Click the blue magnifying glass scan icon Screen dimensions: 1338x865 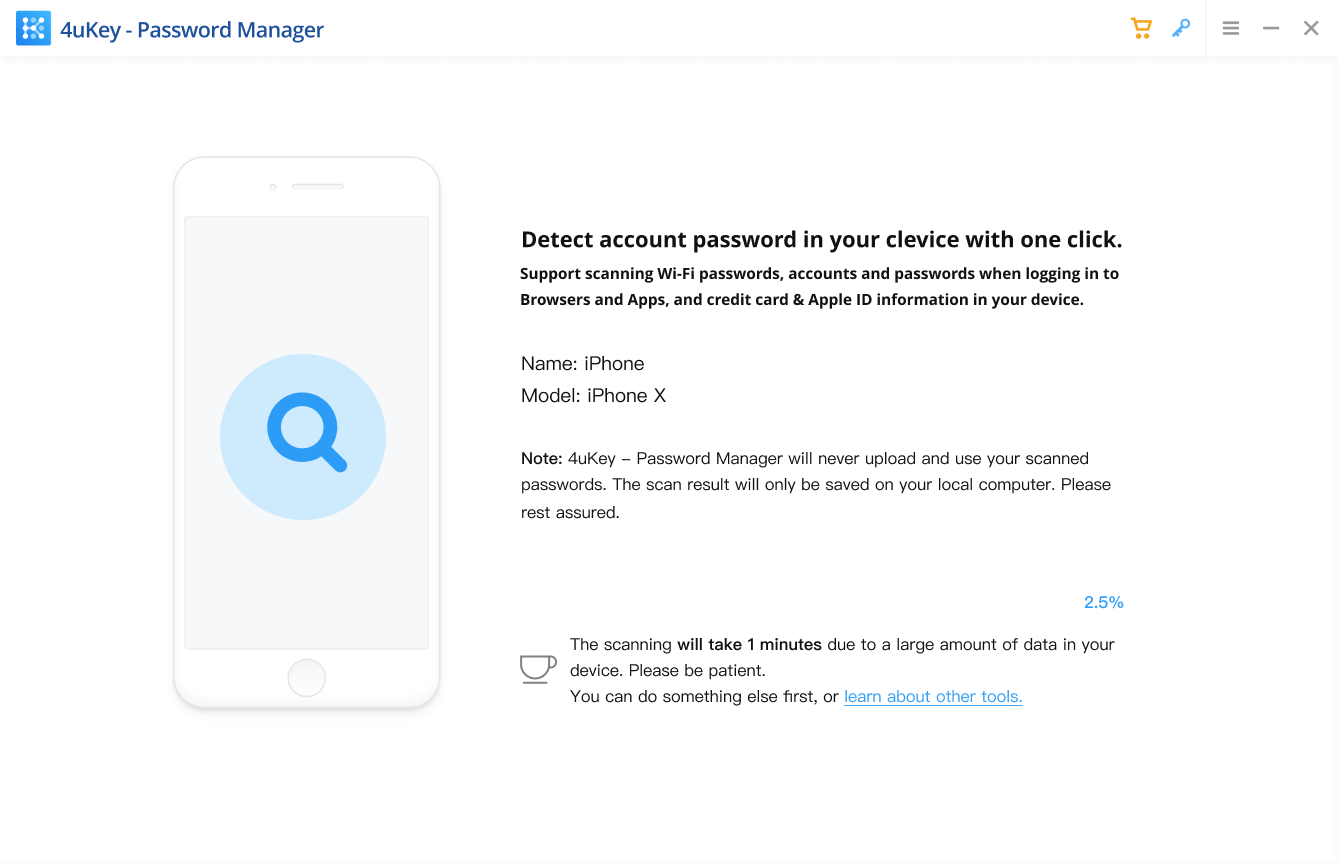tap(304, 435)
